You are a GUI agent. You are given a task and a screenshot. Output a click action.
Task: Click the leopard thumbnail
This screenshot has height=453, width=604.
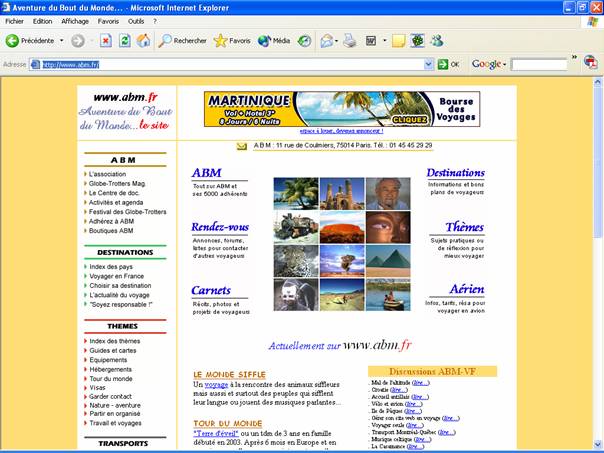(296, 261)
